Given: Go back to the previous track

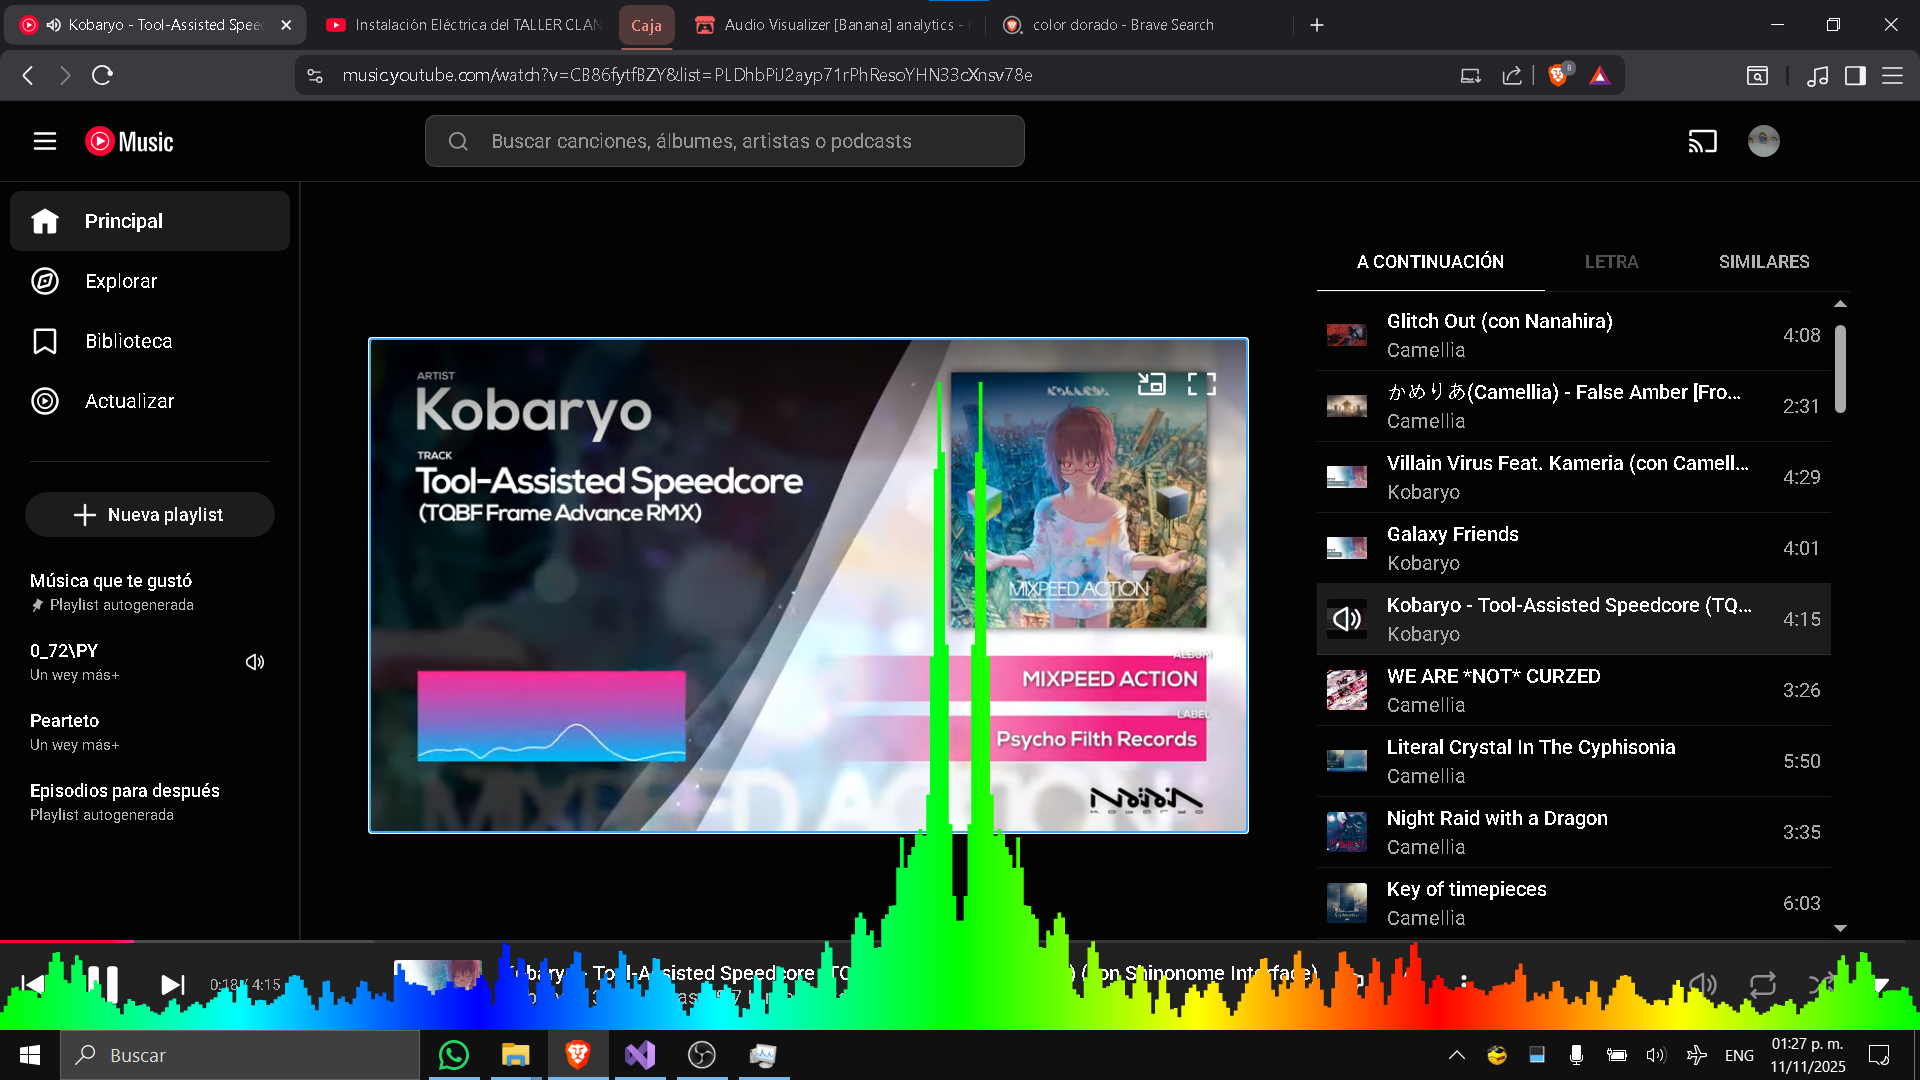Looking at the screenshot, I should (x=33, y=984).
